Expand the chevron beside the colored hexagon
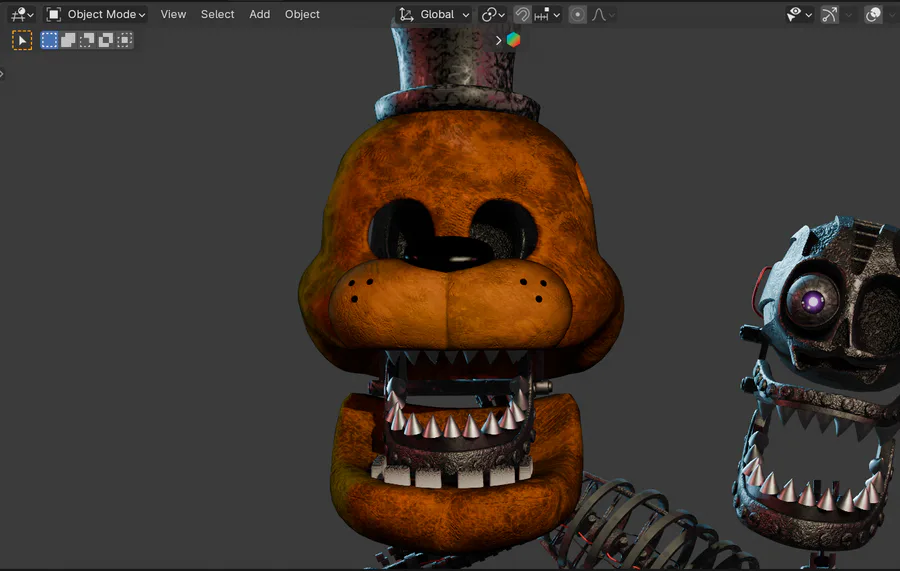 (498, 40)
